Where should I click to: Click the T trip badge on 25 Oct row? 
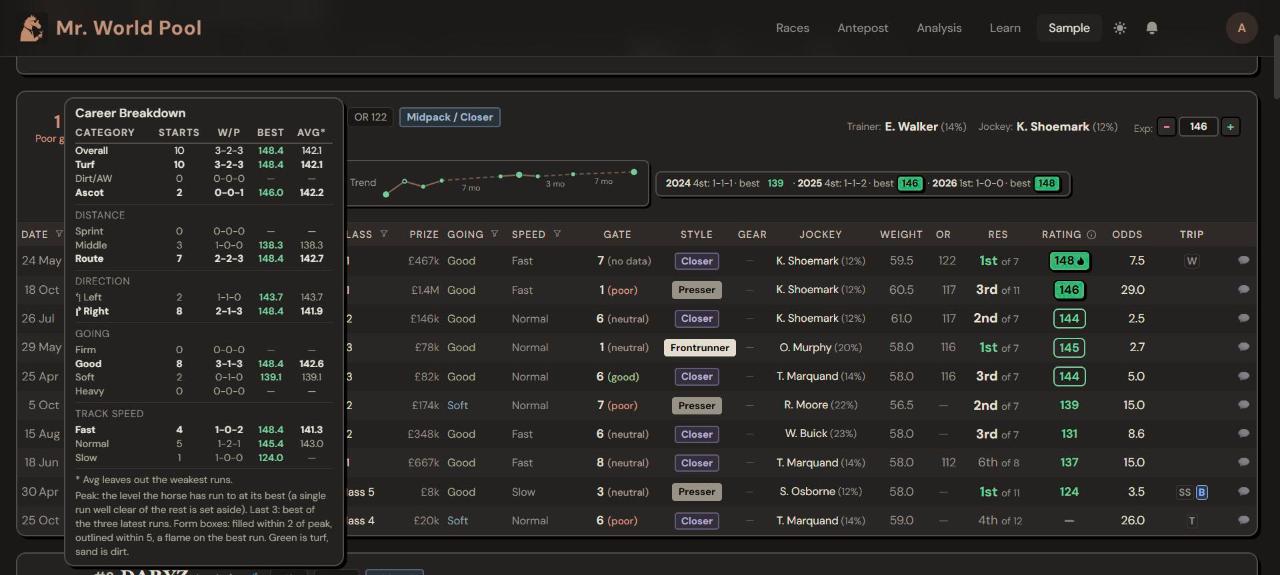point(1191,521)
